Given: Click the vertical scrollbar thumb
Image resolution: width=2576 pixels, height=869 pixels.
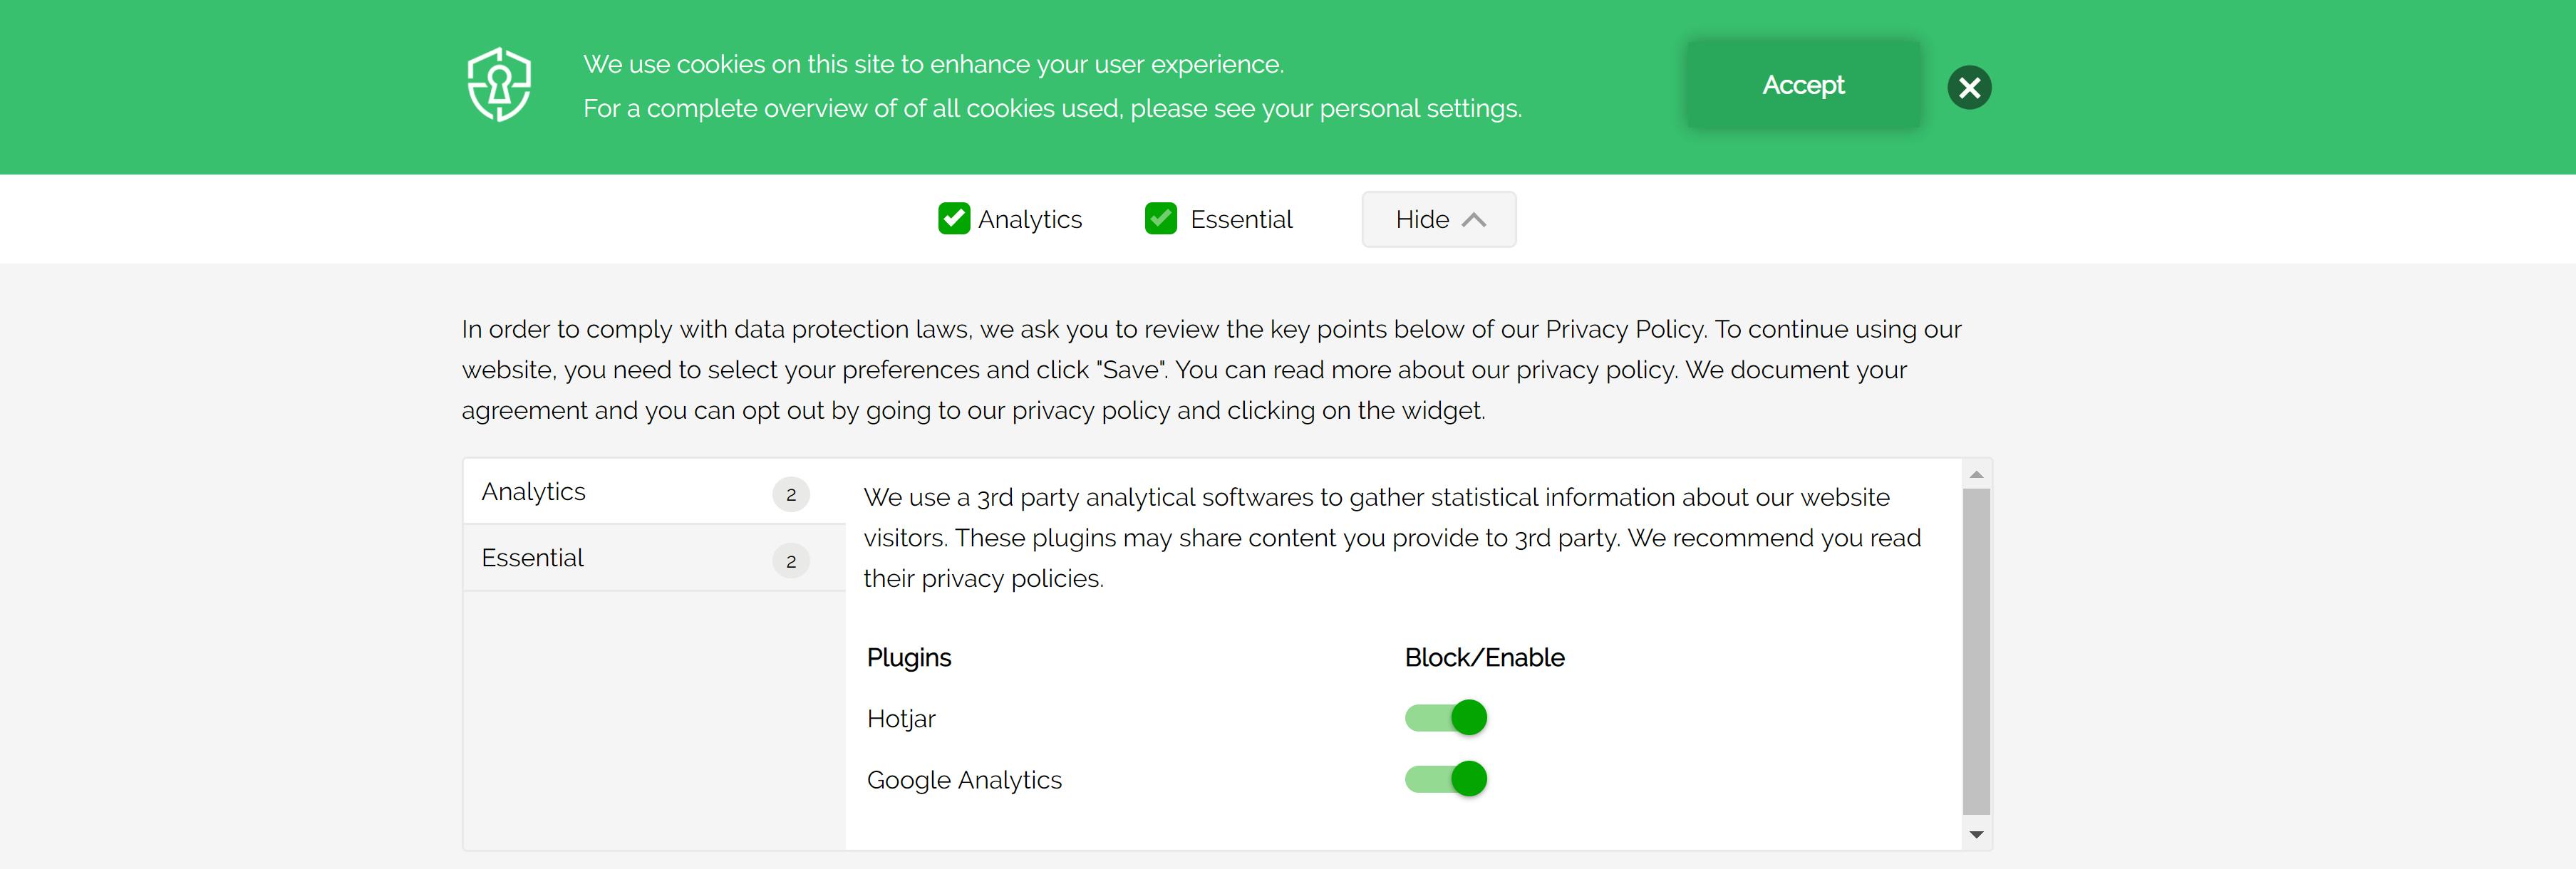Looking at the screenshot, I should (x=1976, y=650).
